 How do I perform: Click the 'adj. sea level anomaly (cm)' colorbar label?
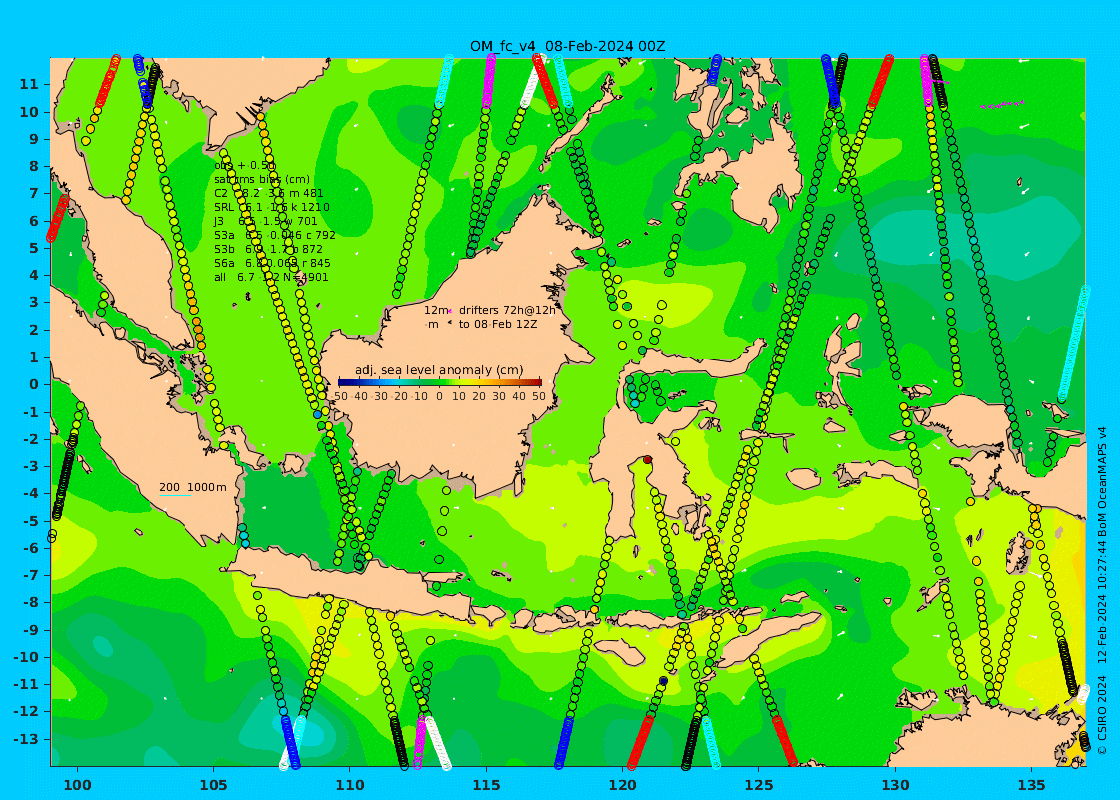click(439, 370)
